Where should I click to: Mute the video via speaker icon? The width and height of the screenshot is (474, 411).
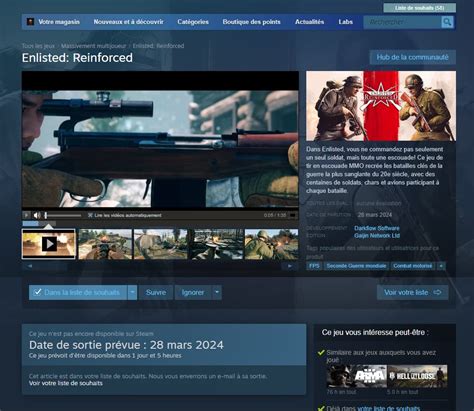coord(37,215)
